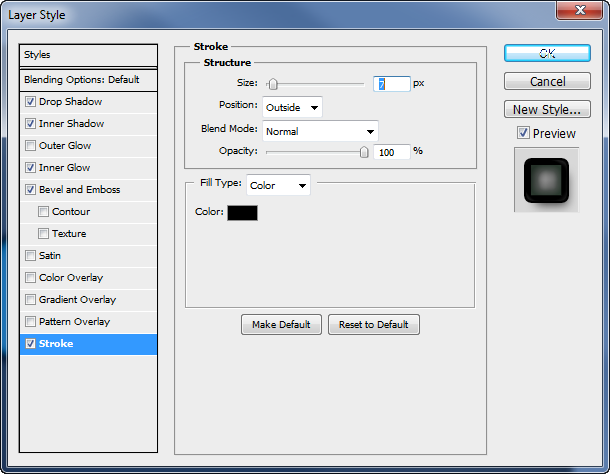Click the Size px input field
This screenshot has width=610, height=474.
pyautogui.click(x=392, y=84)
